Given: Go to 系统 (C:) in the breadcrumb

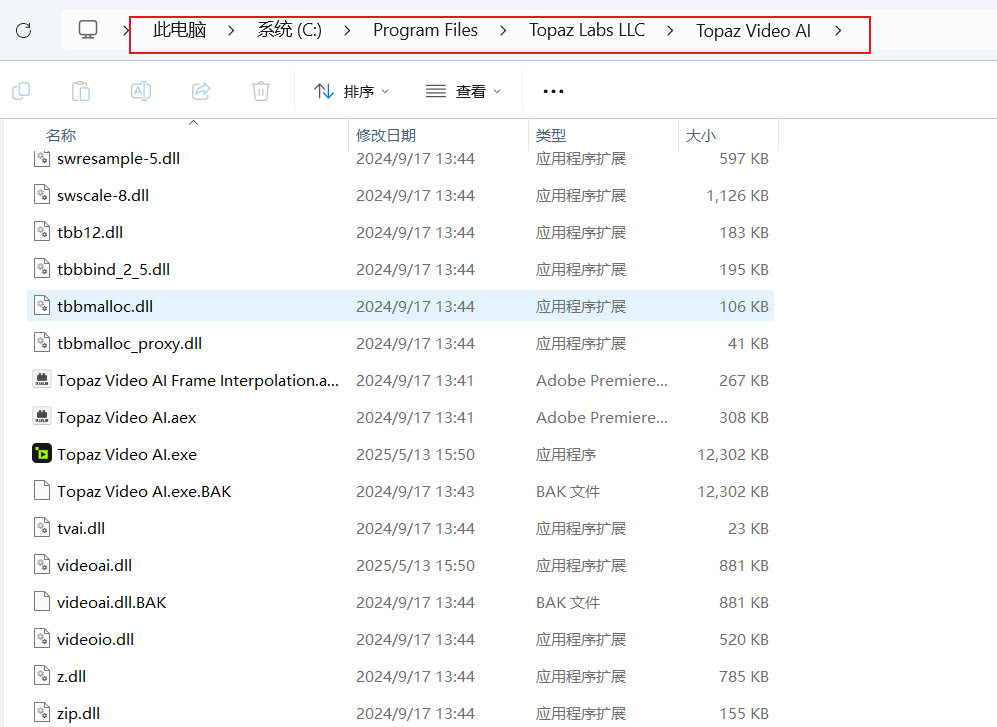Looking at the screenshot, I should [289, 30].
